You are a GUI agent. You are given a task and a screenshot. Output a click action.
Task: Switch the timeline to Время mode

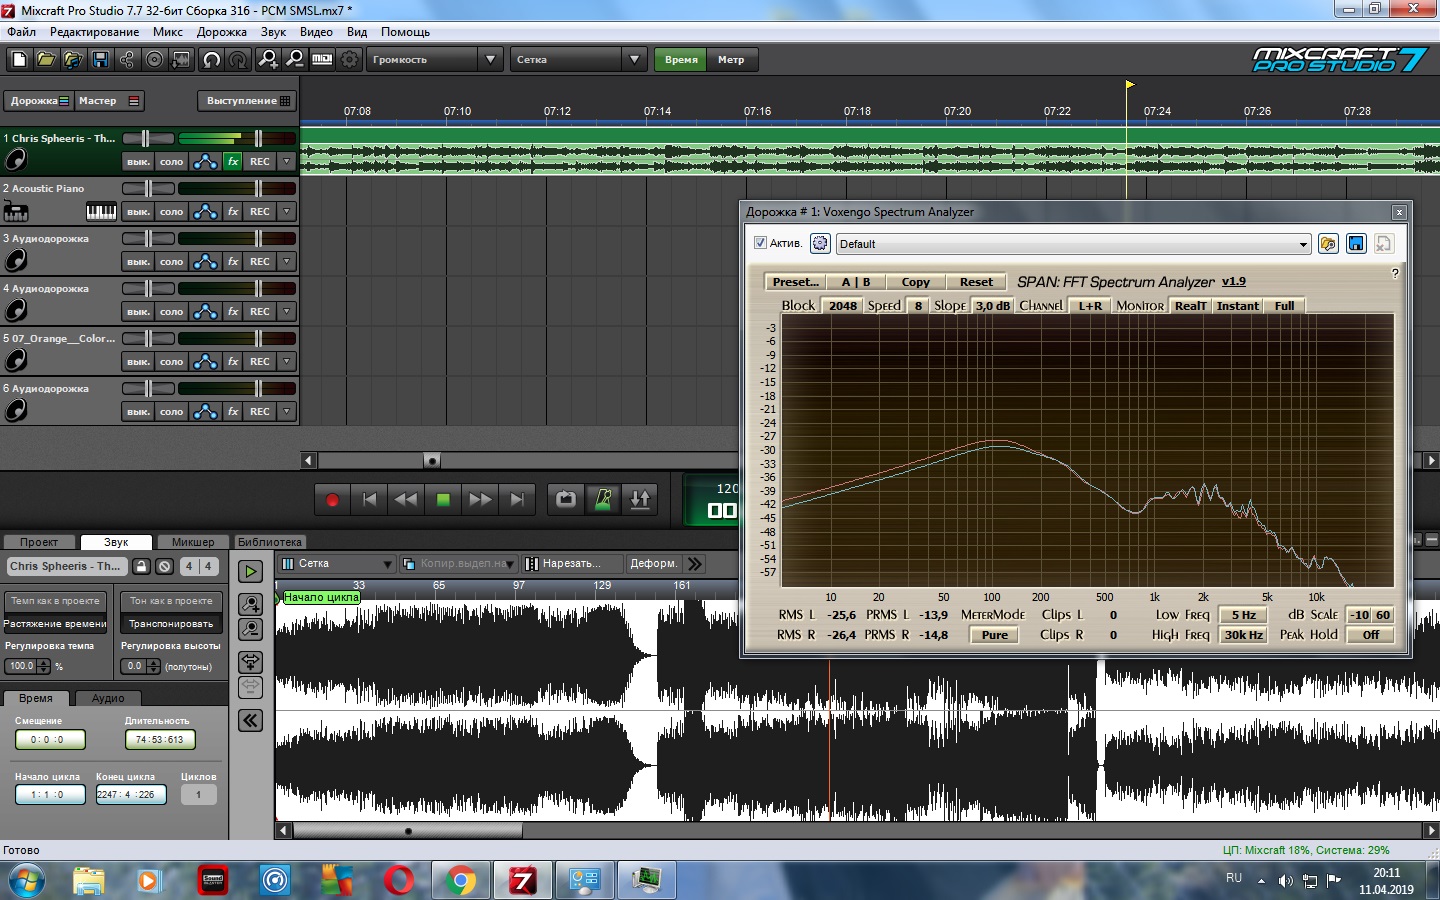(x=681, y=60)
